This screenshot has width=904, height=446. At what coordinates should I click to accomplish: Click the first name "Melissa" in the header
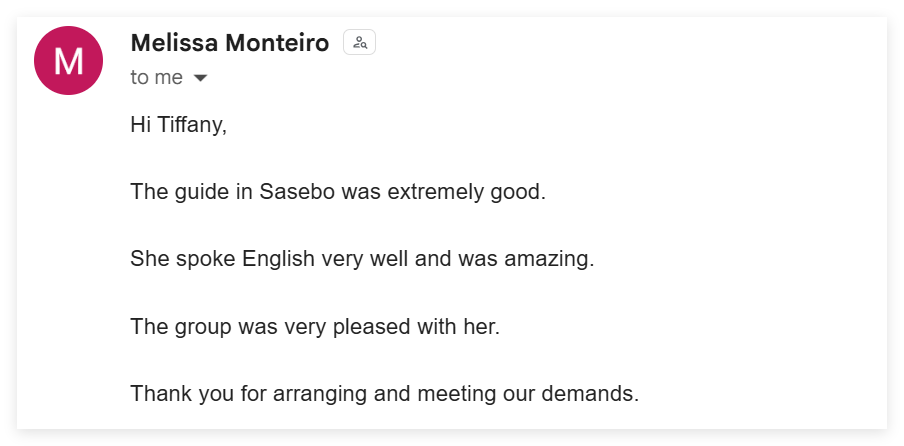point(174,43)
